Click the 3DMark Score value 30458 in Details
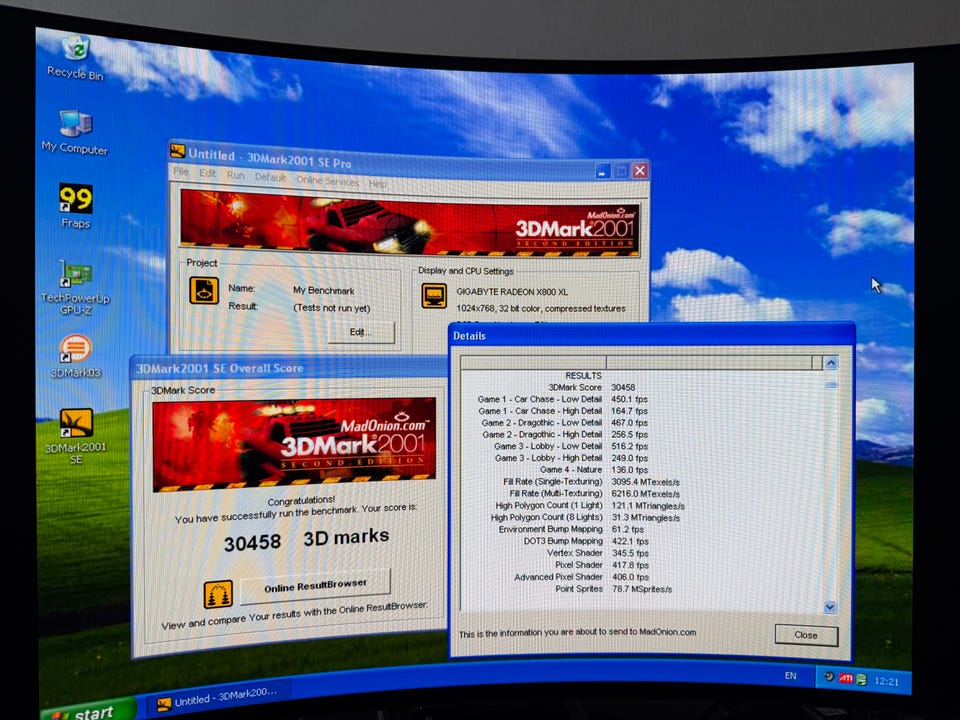The height and width of the screenshot is (720, 960). 623,388
